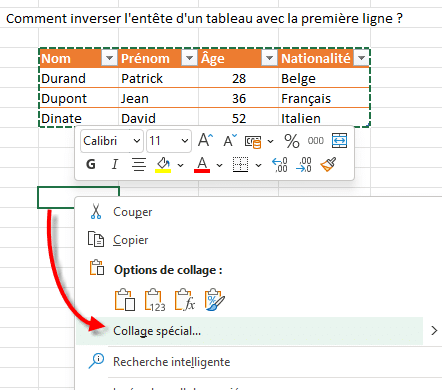The image size is (442, 390).
Task: Click the merge and center icon
Action: tap(339, 141)
